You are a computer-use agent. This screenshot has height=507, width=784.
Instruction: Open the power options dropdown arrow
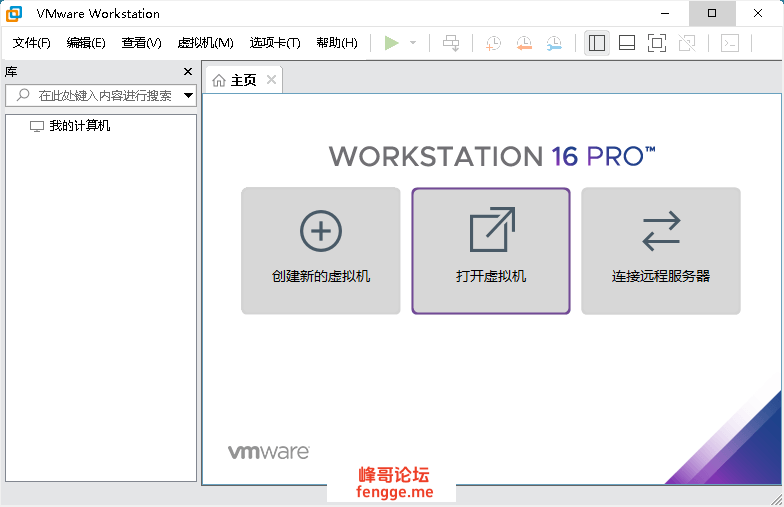tap(413, 43)
